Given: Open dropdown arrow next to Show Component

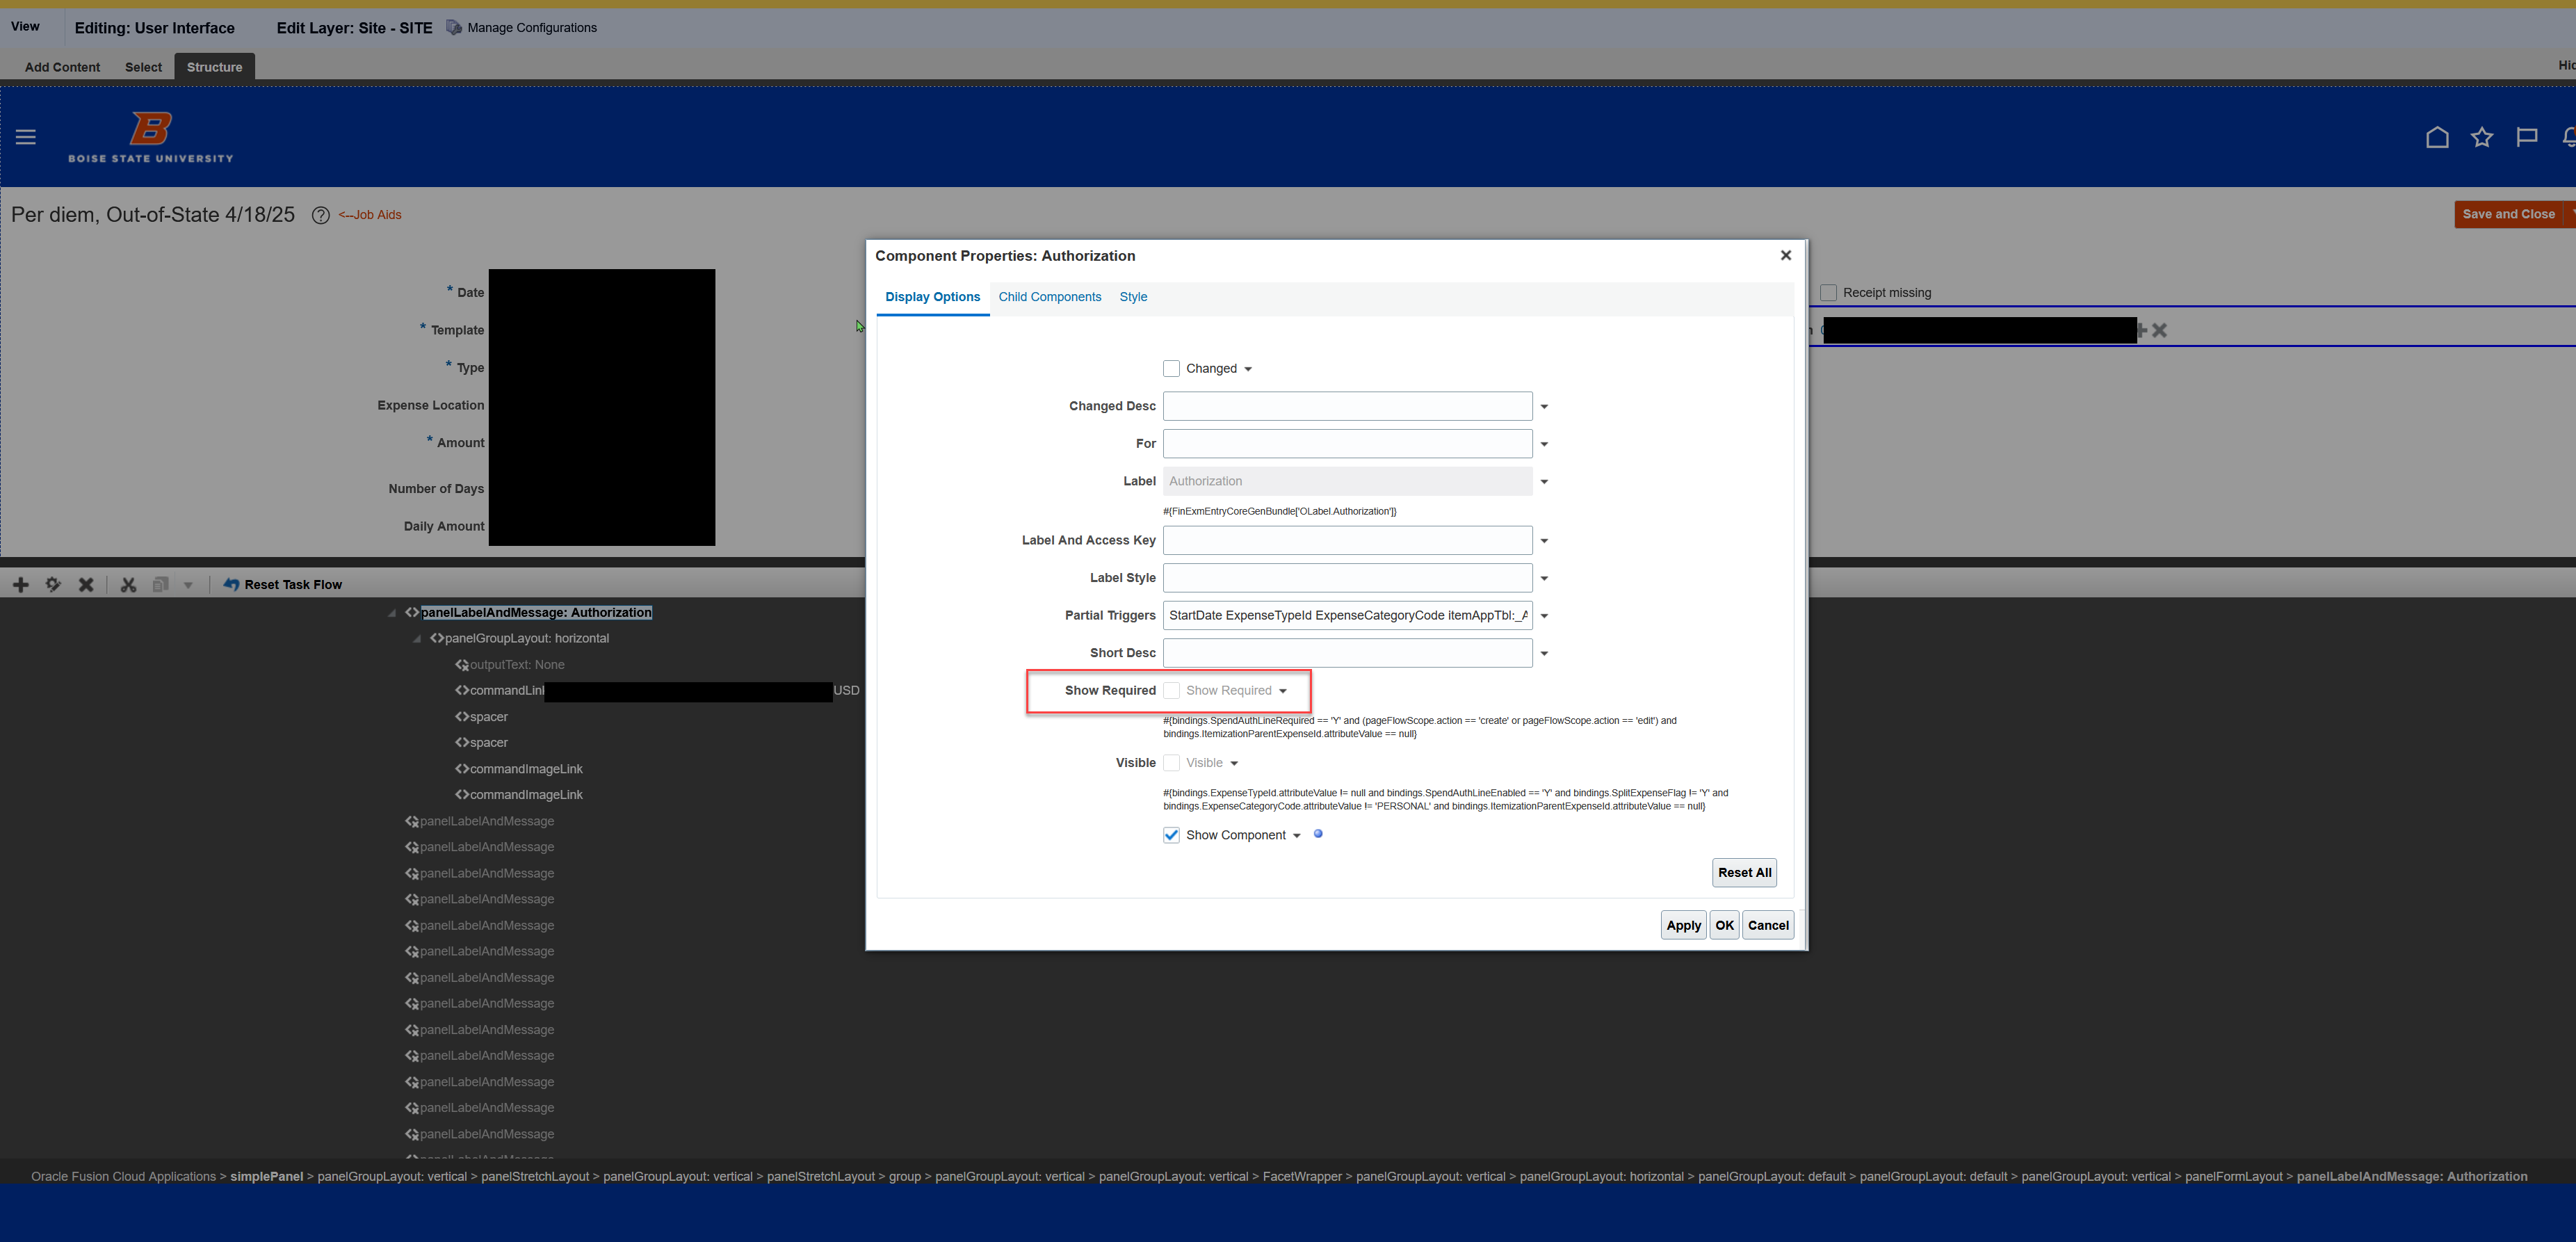Looking at the screenshot, I should (1297, 836).
